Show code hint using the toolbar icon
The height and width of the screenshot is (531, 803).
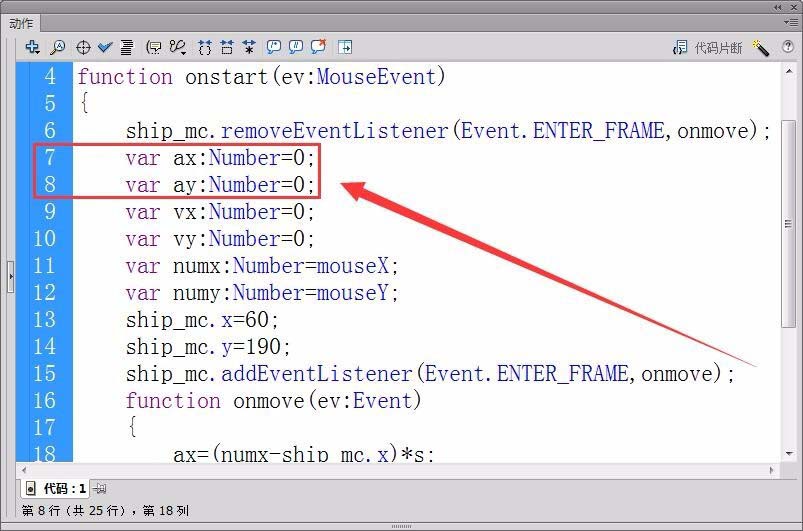[x=154, y=48]
